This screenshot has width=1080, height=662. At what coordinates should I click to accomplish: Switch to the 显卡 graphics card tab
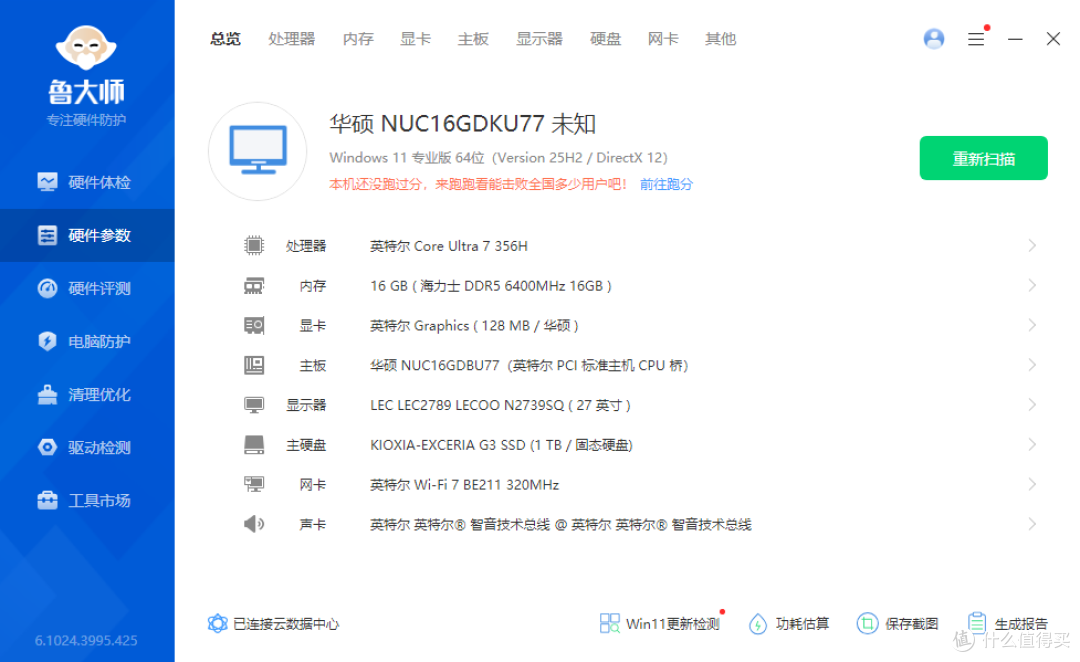point(415,39)
